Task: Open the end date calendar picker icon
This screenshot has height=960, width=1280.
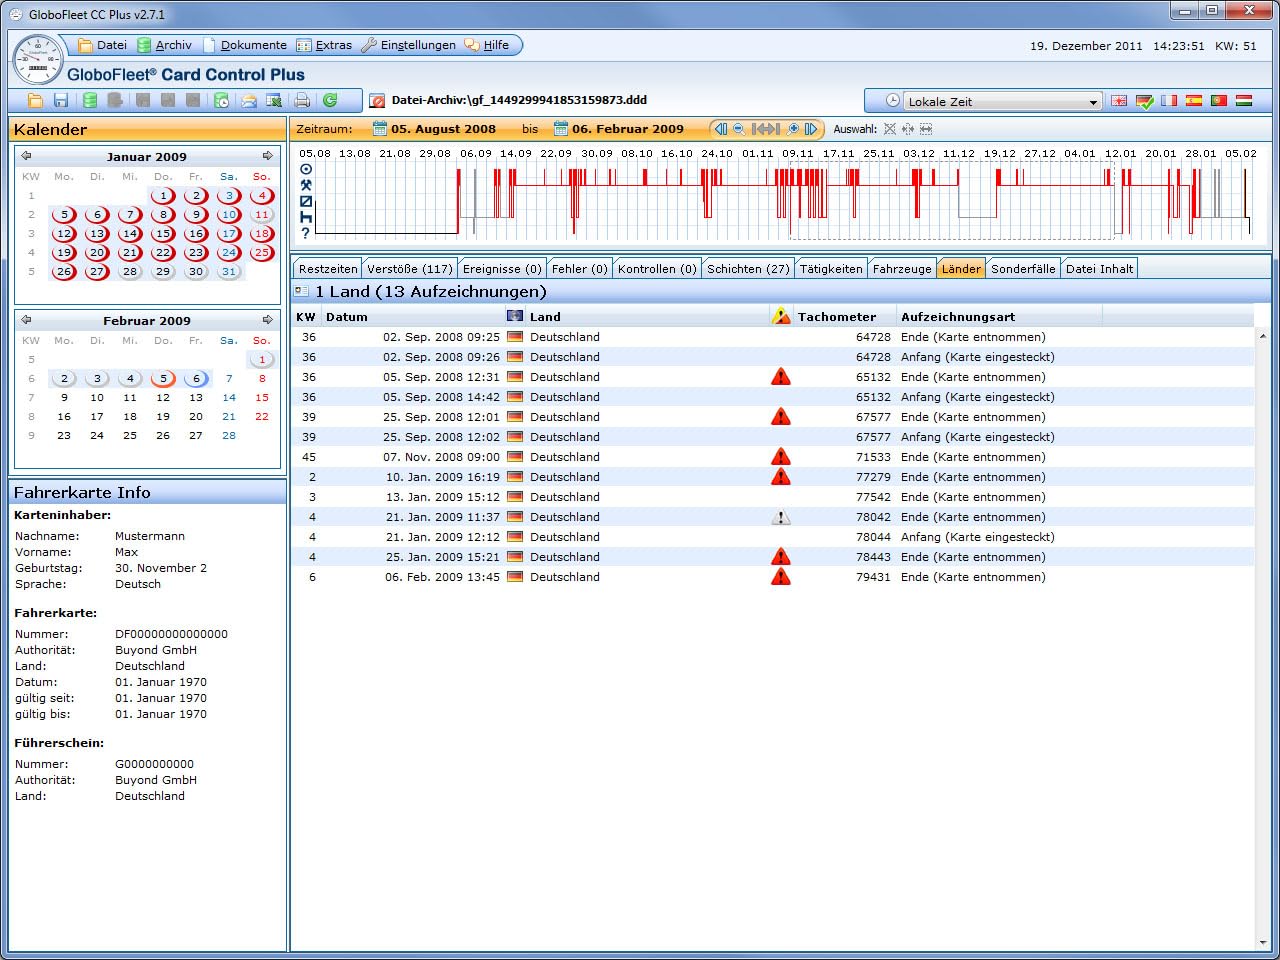Action: pos(561,129)
